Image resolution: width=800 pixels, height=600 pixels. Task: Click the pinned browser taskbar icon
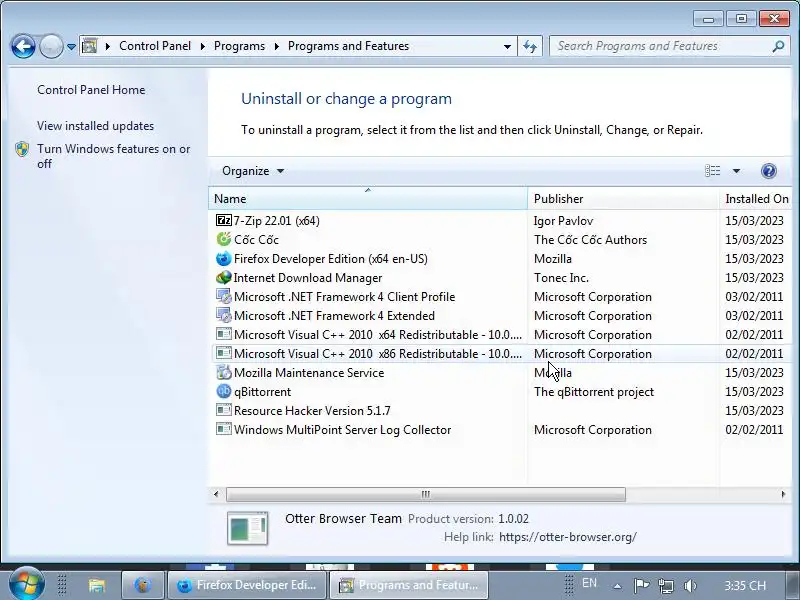tap(143, 585)
